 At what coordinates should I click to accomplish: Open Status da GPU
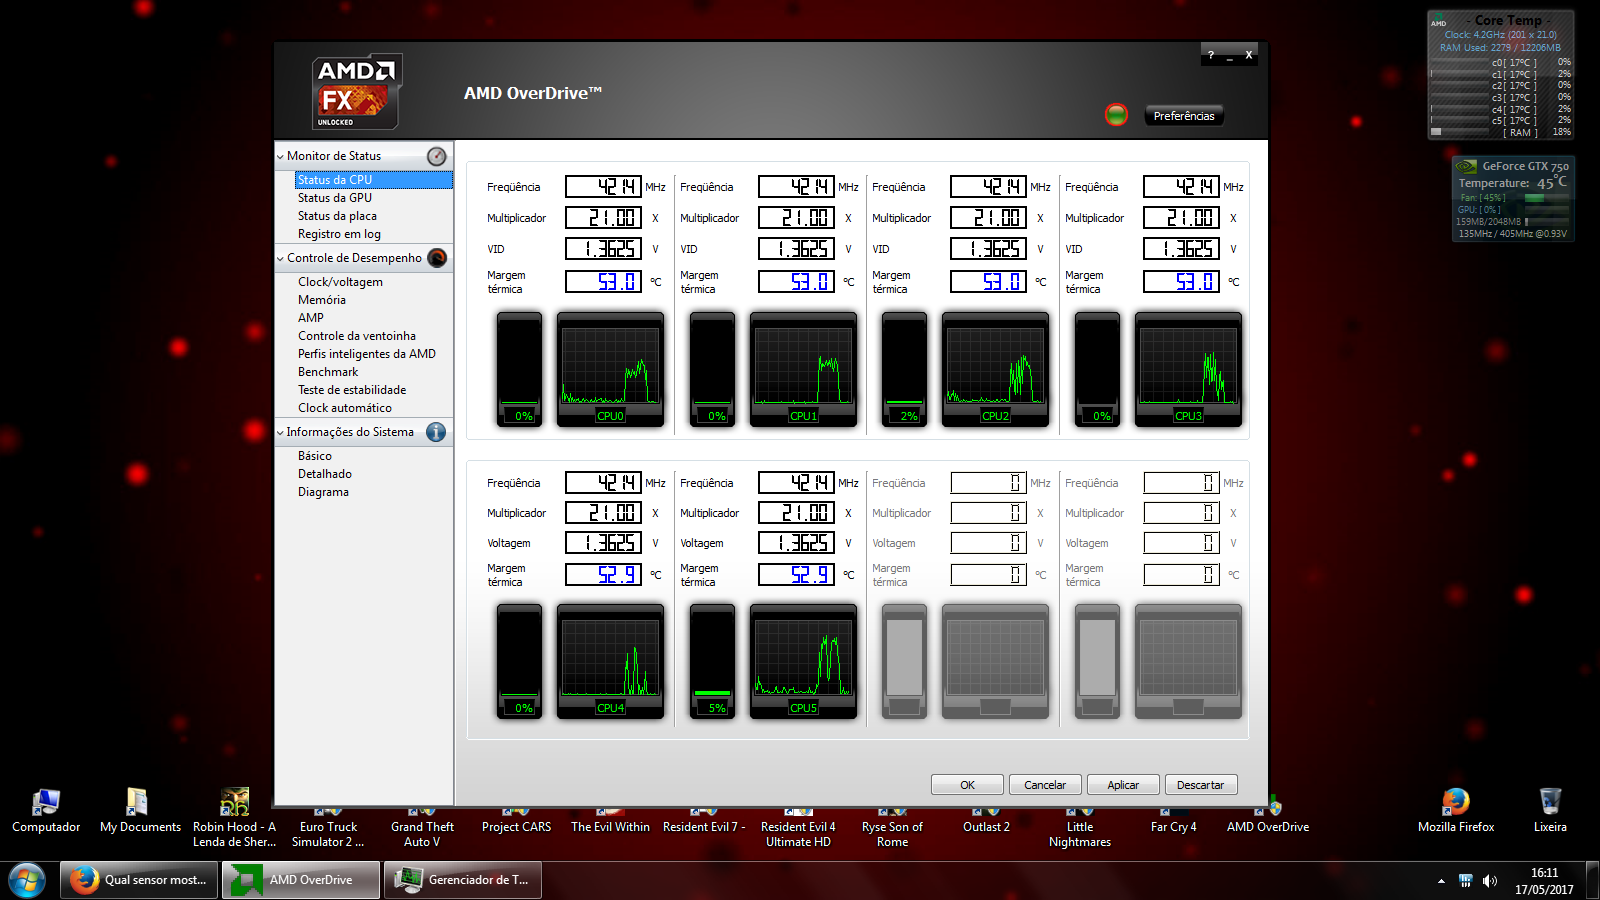tap(334, 198)
